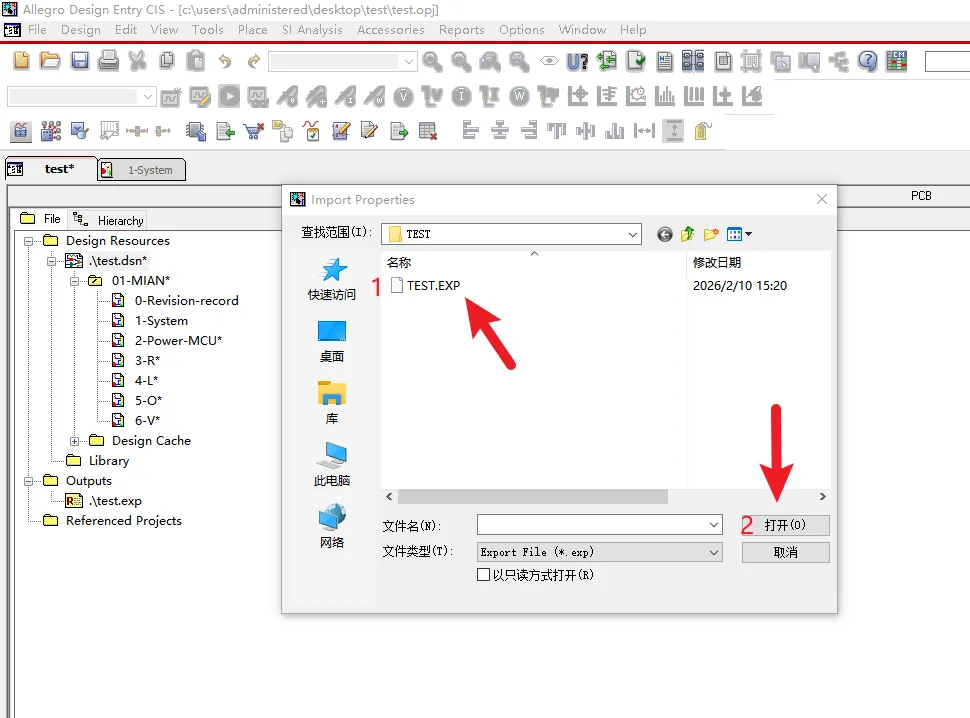970x718 pixels.
Task: Click the Cut scissors toolbar icon
Action: click(x=137, y=61)
